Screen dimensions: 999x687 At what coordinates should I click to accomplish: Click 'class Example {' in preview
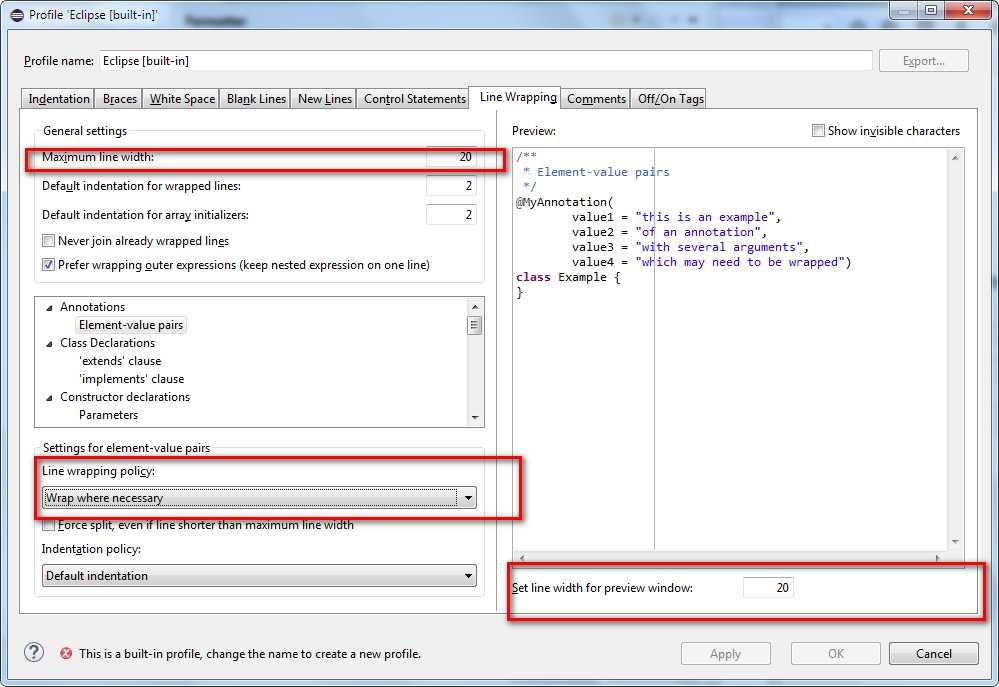tap(568, 277)
